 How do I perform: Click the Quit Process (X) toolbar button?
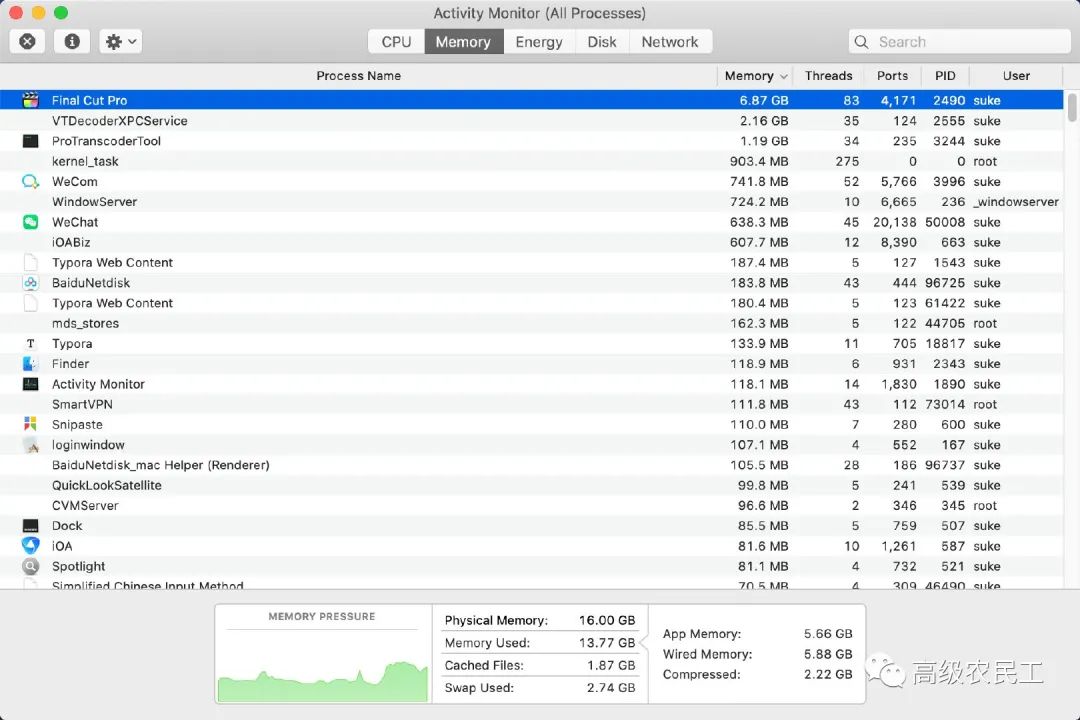coord(28,42)
